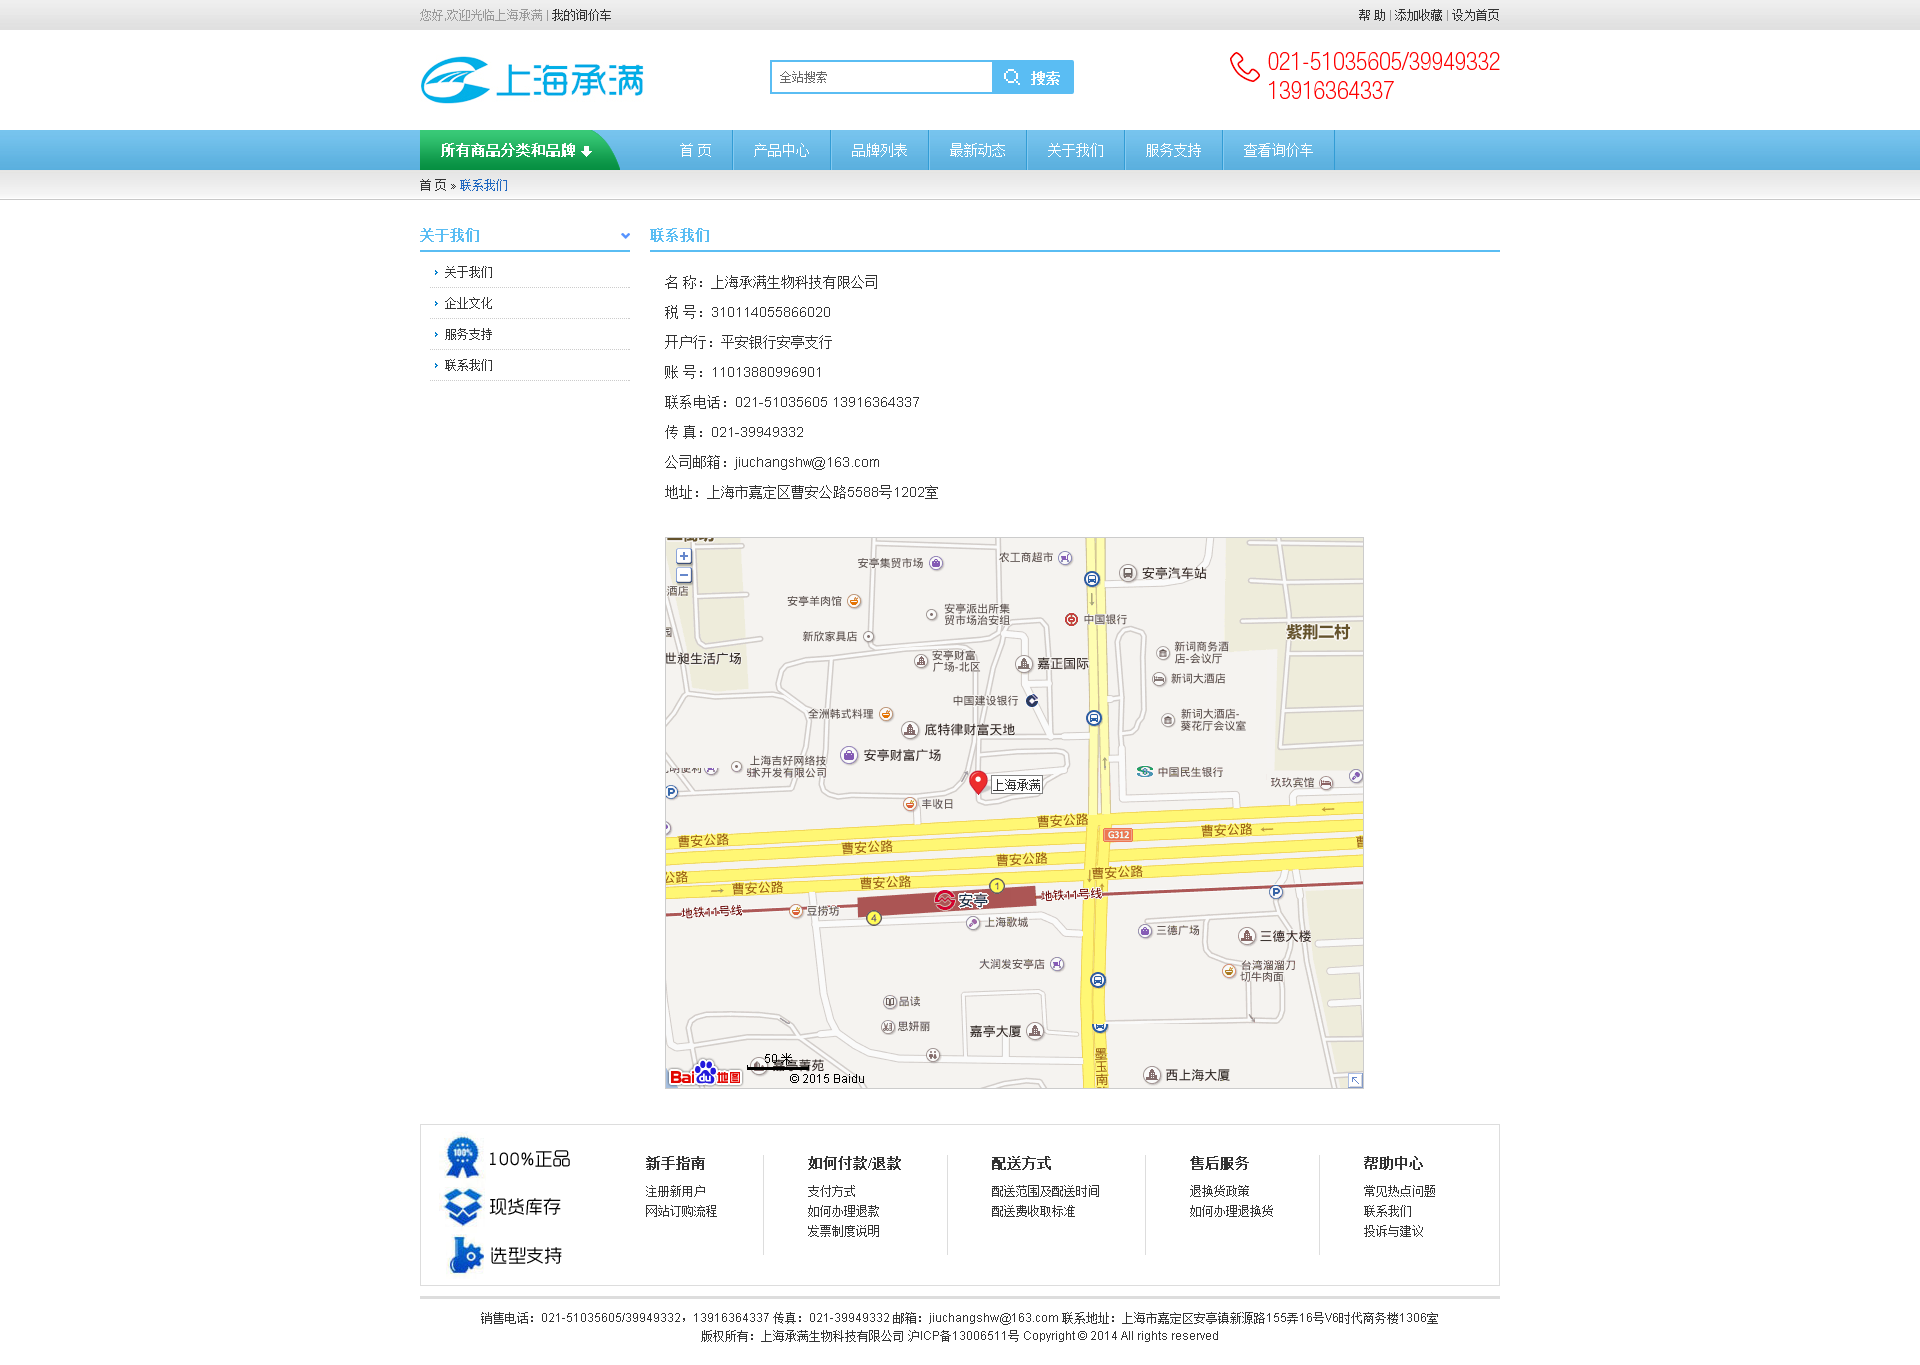Image resolution: width=1920 pixels, height=1365 pixels.
Task: Collapse the map overview corner arrow
Action: [x=1355, y=1080]
